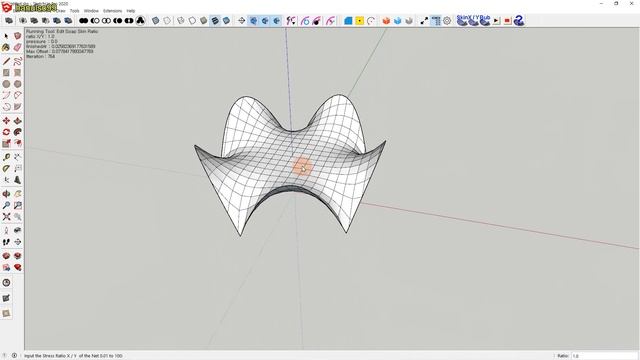Viewport: 640px width, 360px height.
Task: Click the Ratio measurements input field
Action: tap(603, 356)
